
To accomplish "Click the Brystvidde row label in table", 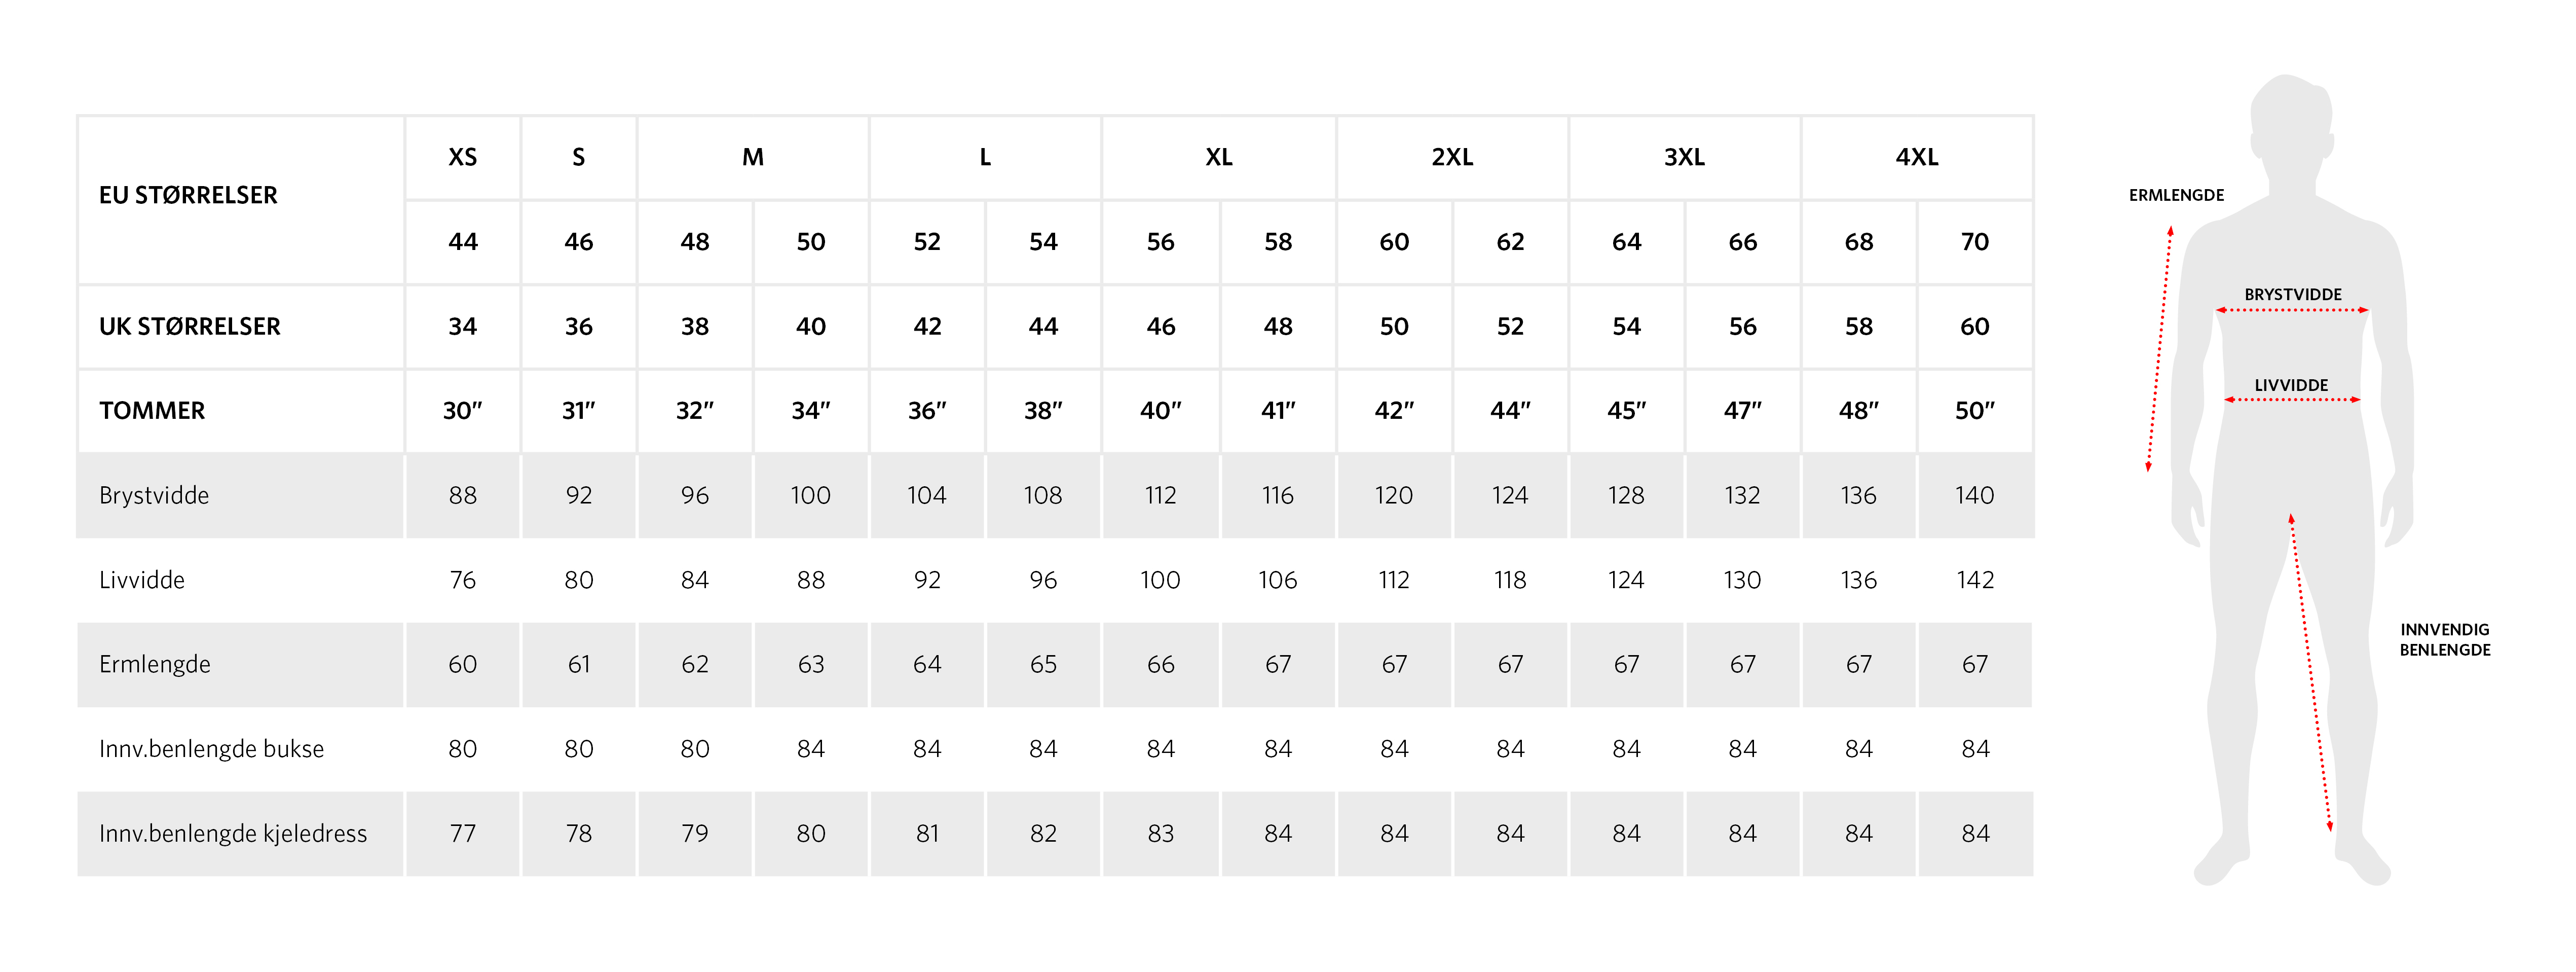I will point(154,495).
